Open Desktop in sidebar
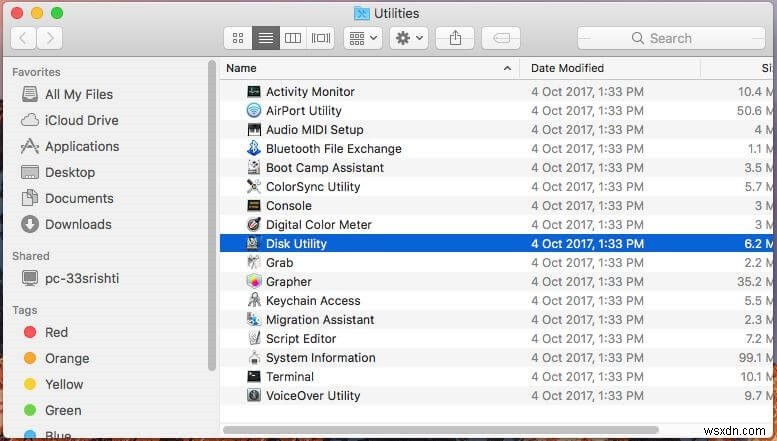The height and width of the screenshot is (441, 777). [x=57, y=172]
